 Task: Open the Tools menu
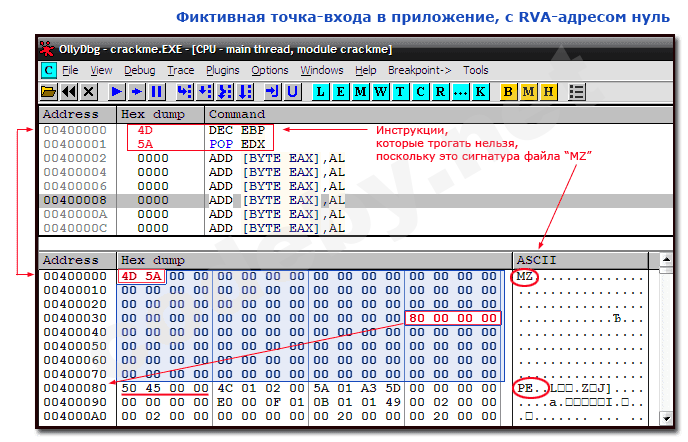click(476, 70)
